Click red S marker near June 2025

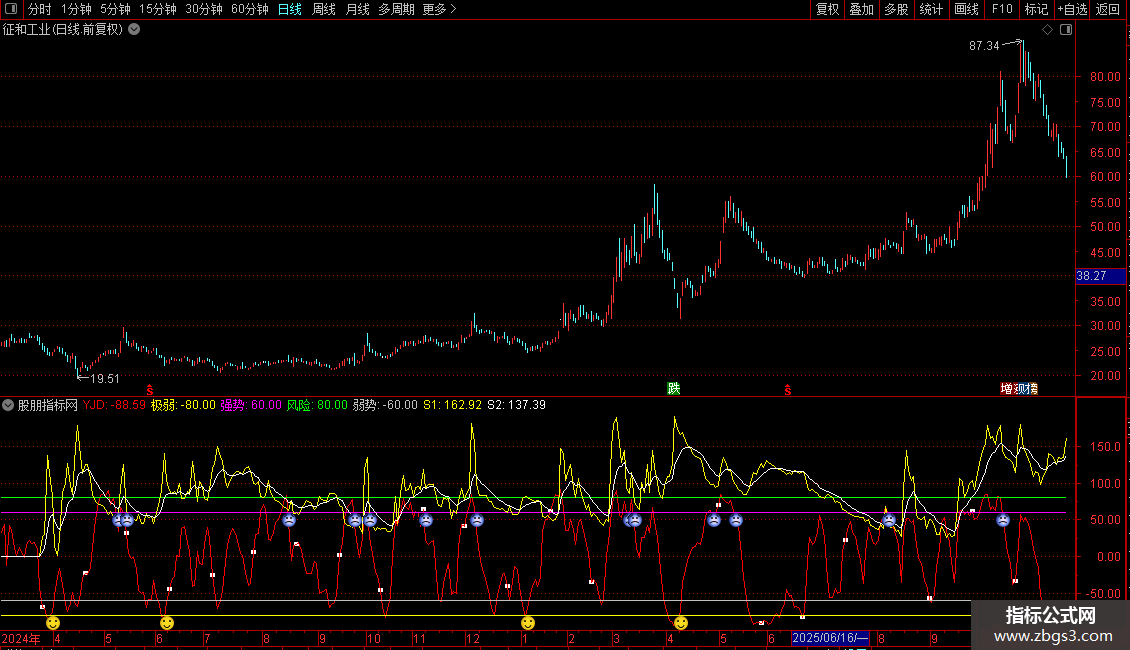tap(788, 390)
